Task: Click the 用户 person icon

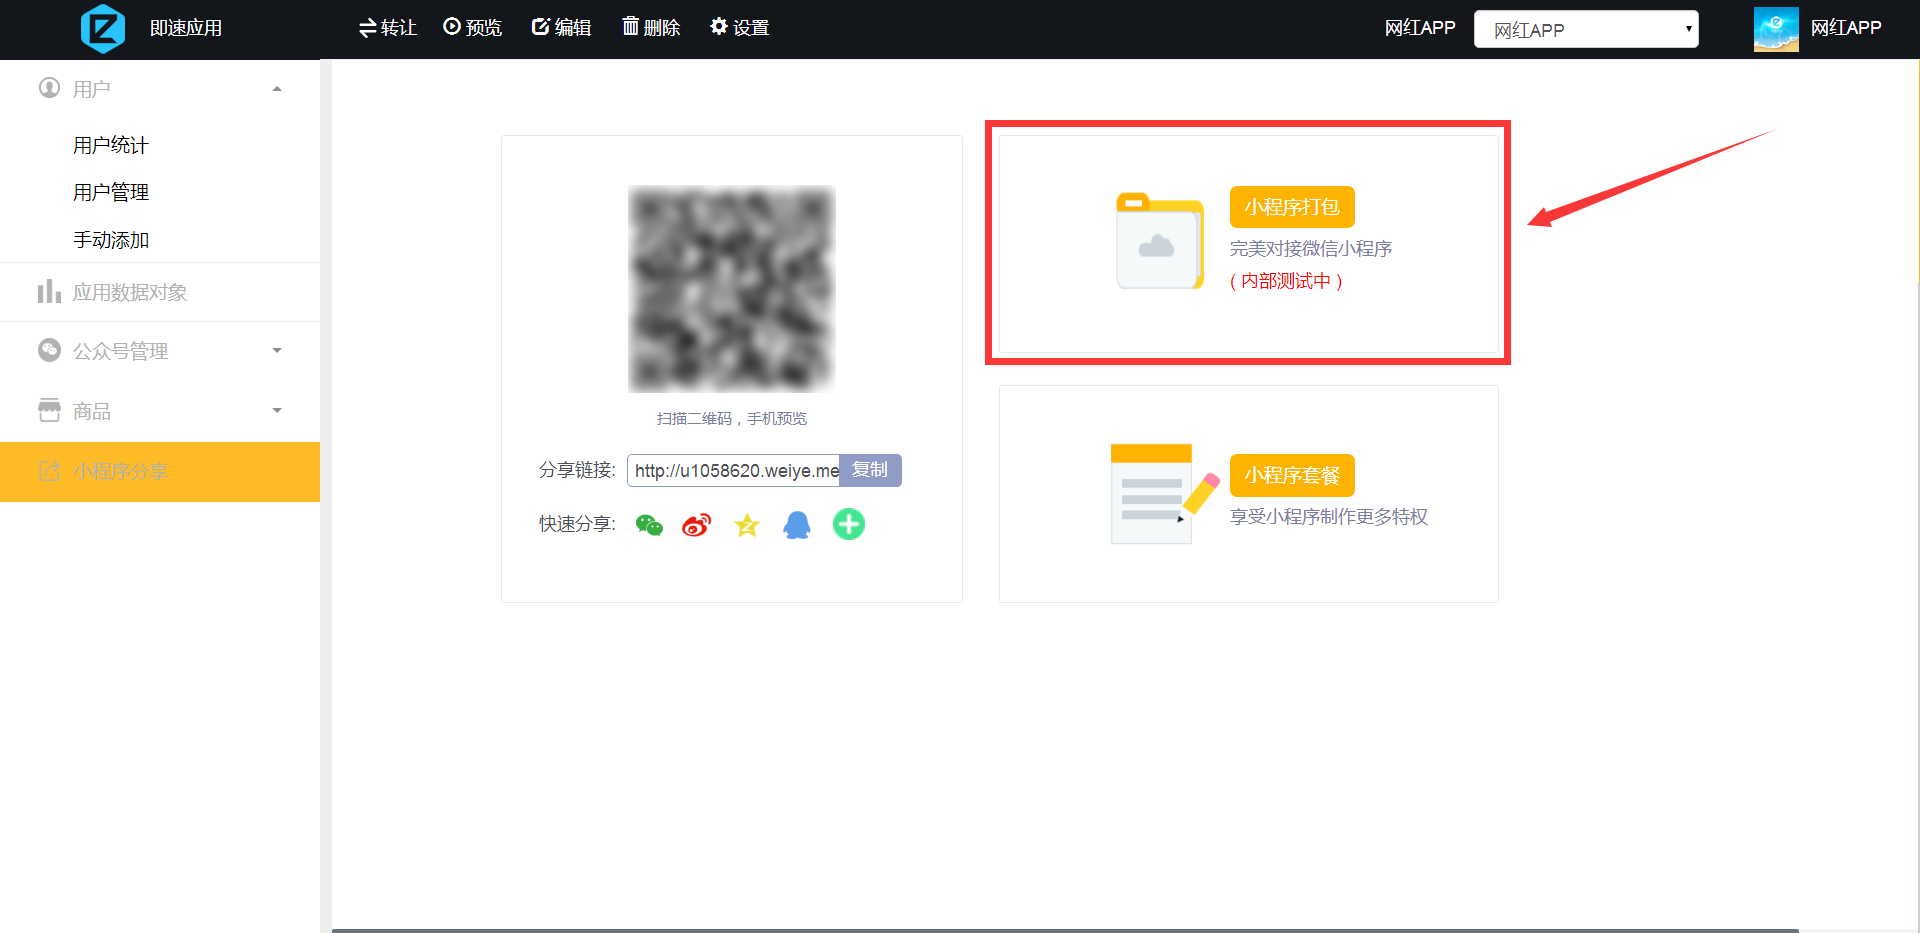Action: click(x=49, y=88)
